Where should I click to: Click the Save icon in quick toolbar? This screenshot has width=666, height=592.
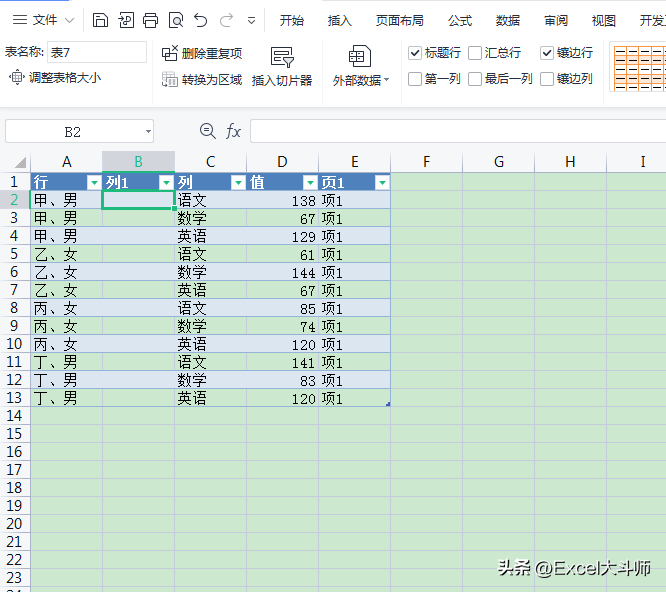[x=100, y=20]
